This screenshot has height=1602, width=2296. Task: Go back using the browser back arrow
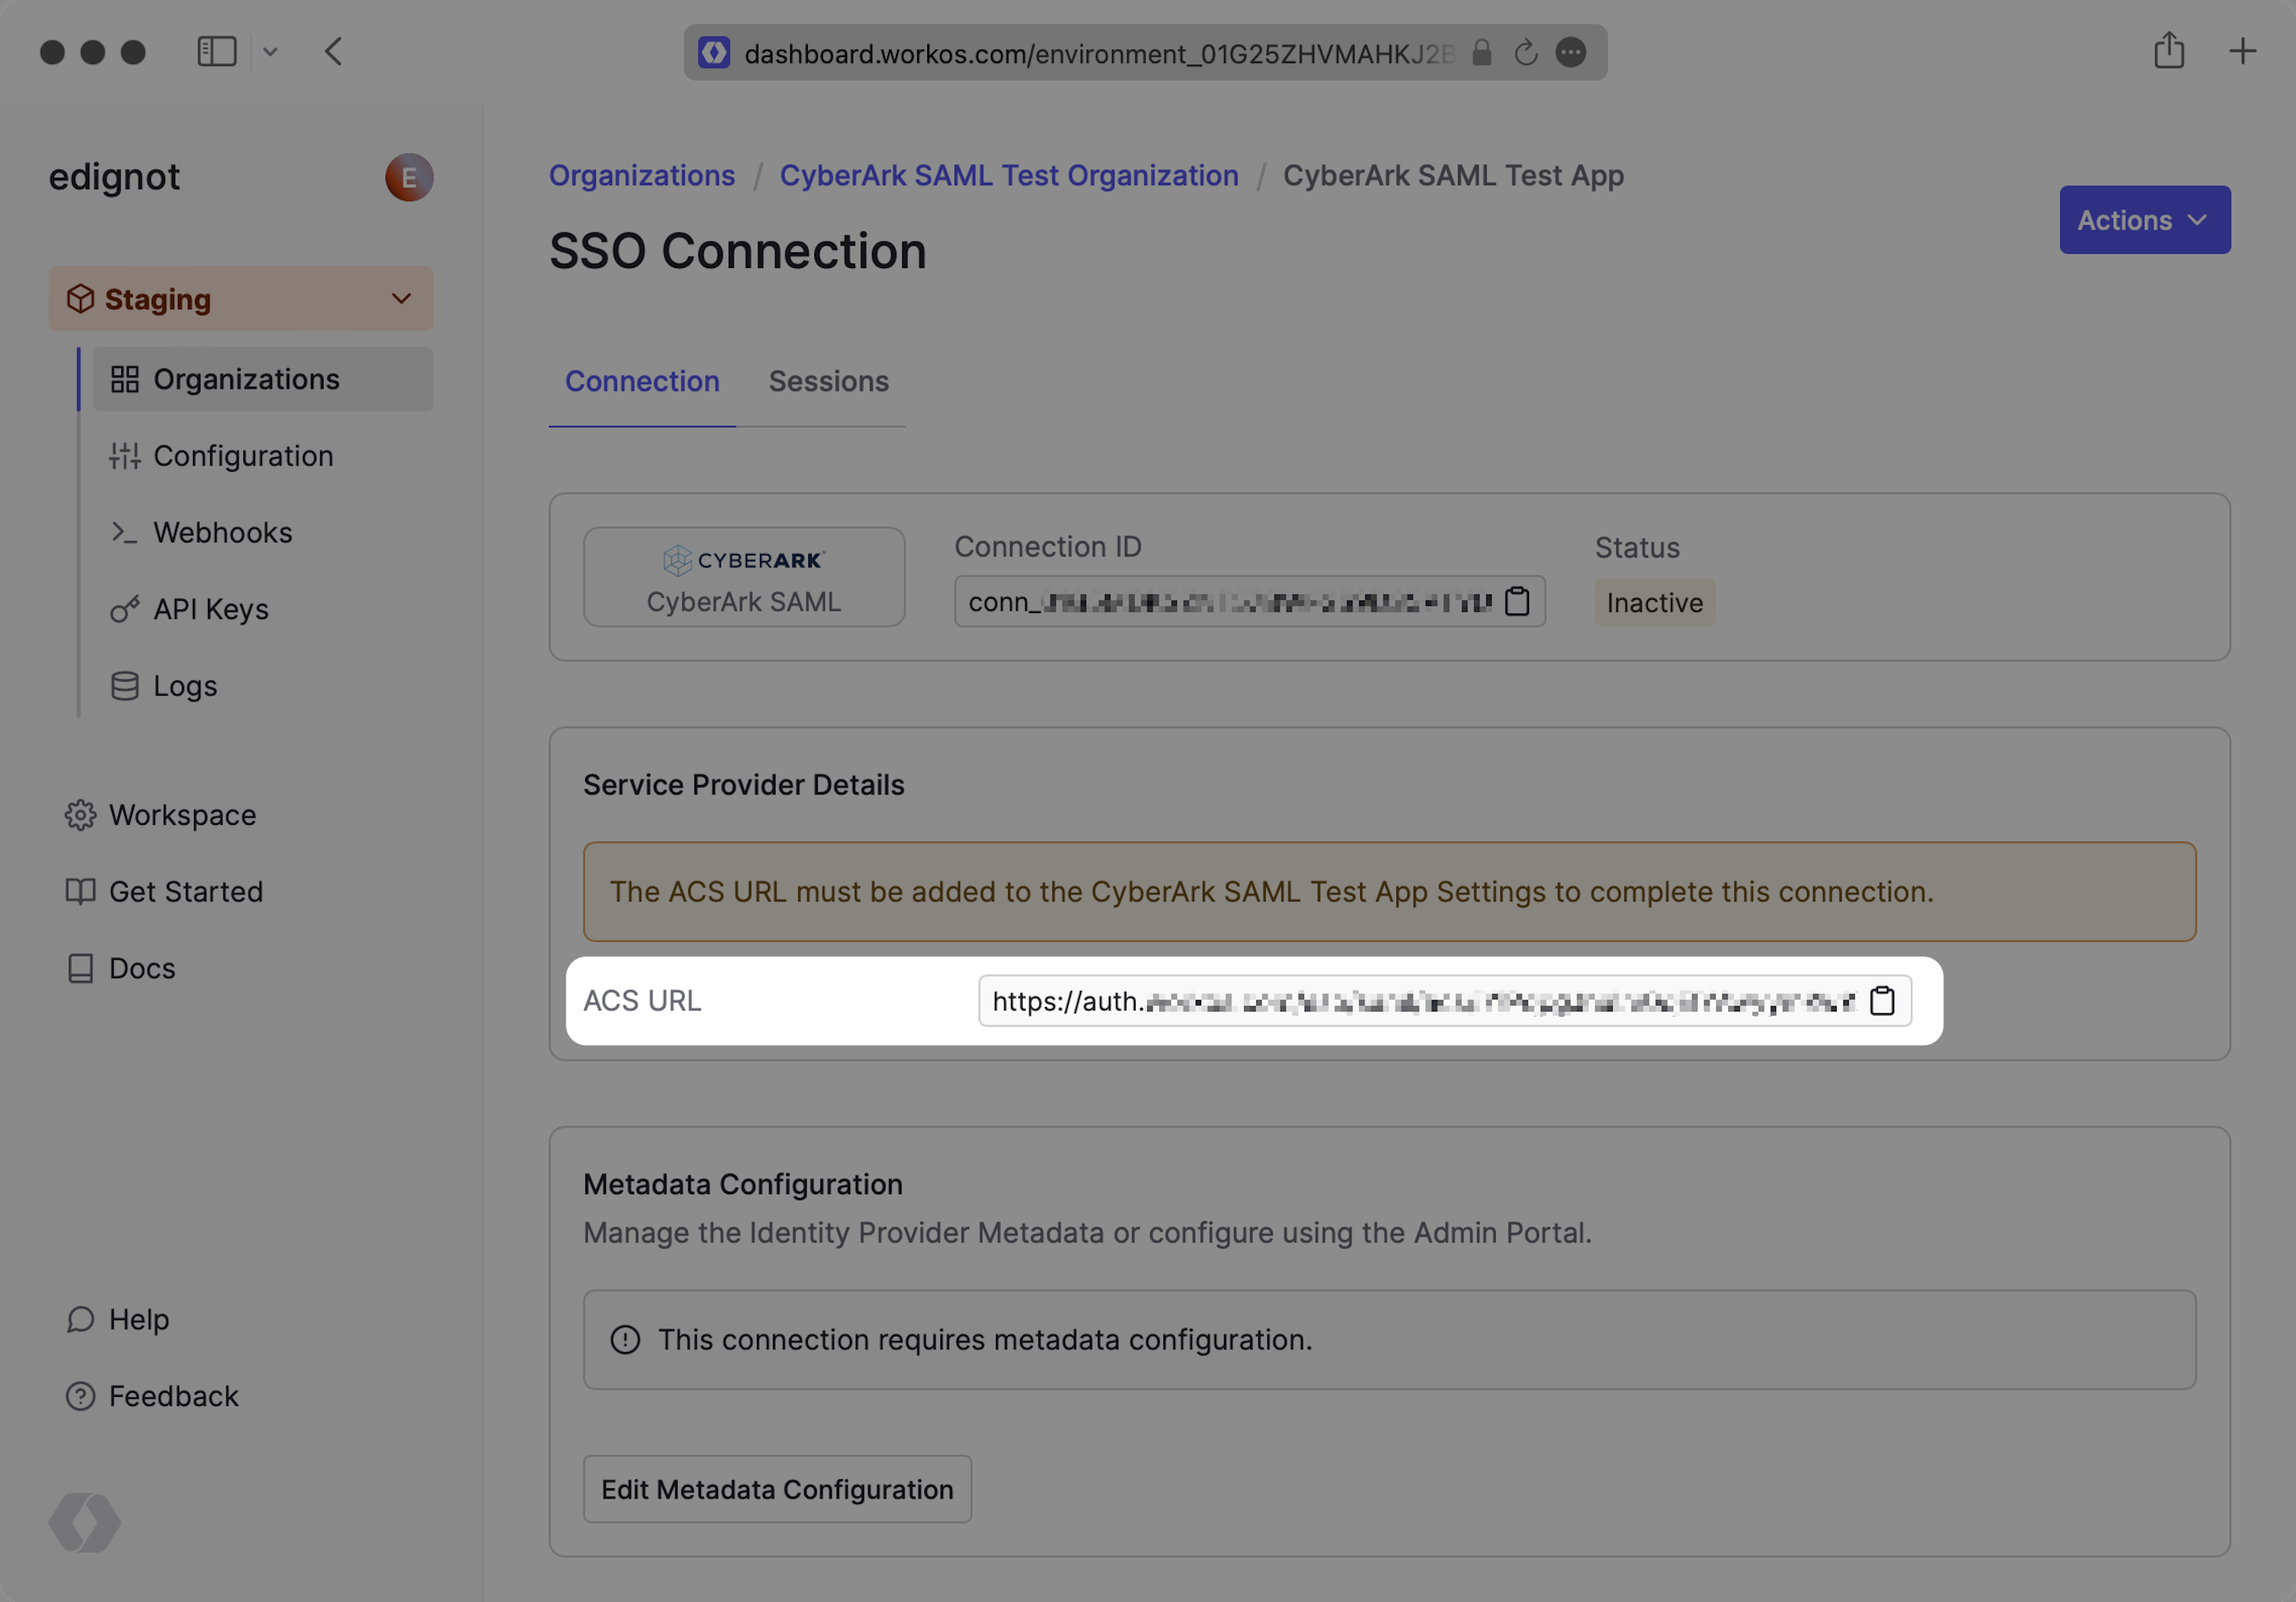click(x=334, y=52)
